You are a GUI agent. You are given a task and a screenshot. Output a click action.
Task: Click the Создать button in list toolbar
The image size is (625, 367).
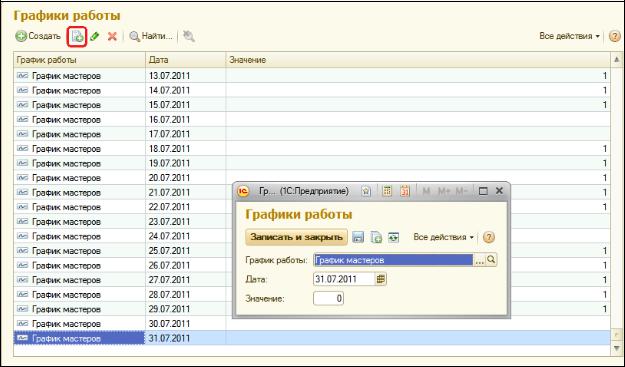[38, 36]
